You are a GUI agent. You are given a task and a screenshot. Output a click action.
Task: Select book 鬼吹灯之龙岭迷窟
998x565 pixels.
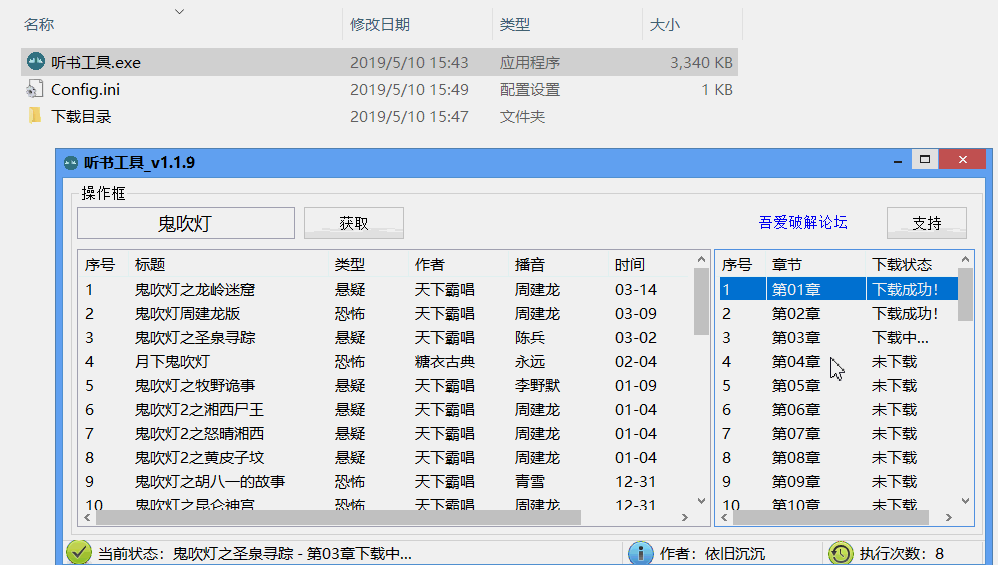tap(195, 290)
